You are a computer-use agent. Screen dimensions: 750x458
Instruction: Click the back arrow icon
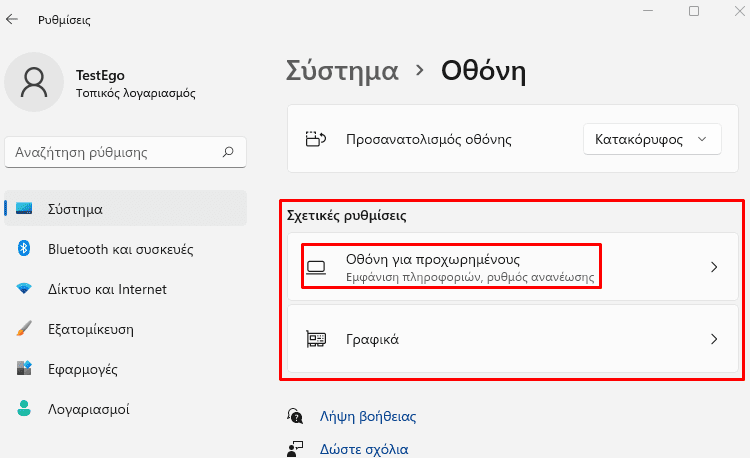tap(13, 19)
